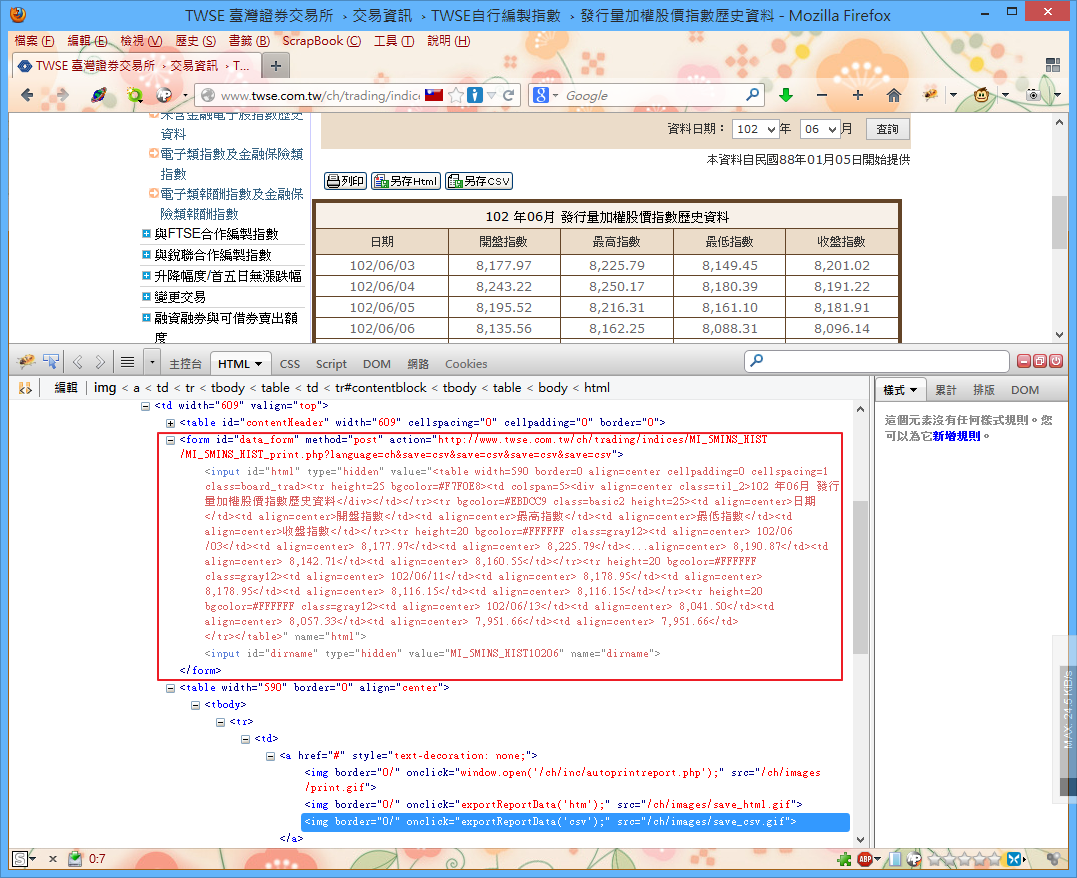The width and height of the screenshot is (1077, 878).
Task: Open the 工具 (Tools) menu
Action: [394, 41]
